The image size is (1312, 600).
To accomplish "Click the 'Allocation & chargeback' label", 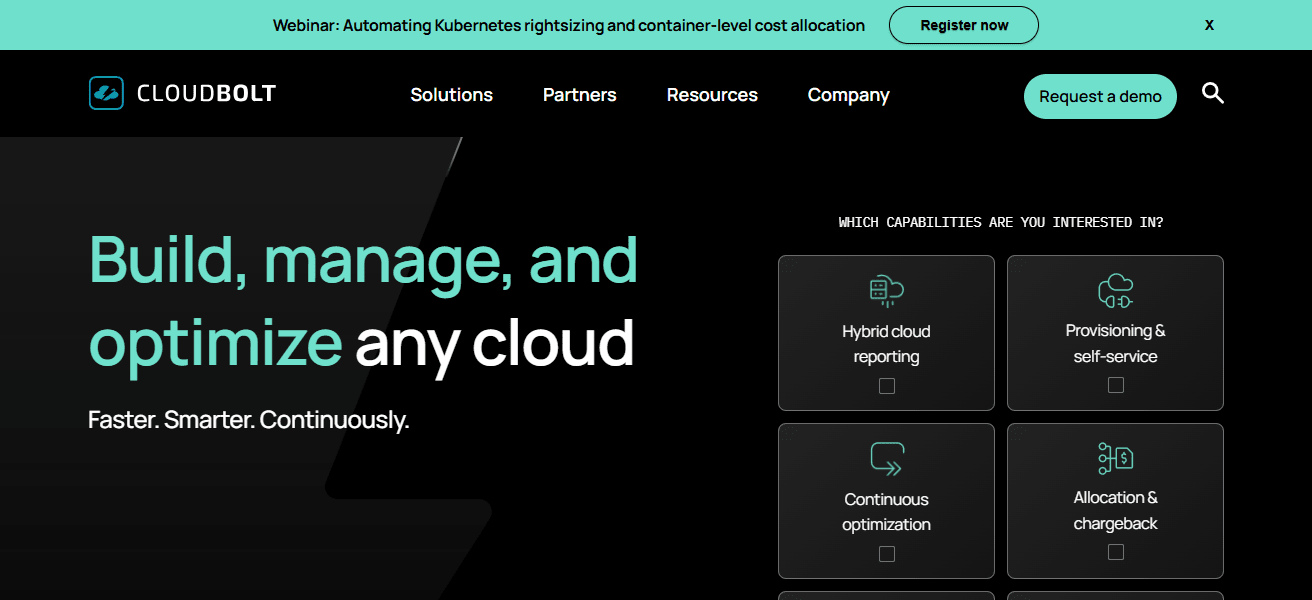I will click(1116, 510).
